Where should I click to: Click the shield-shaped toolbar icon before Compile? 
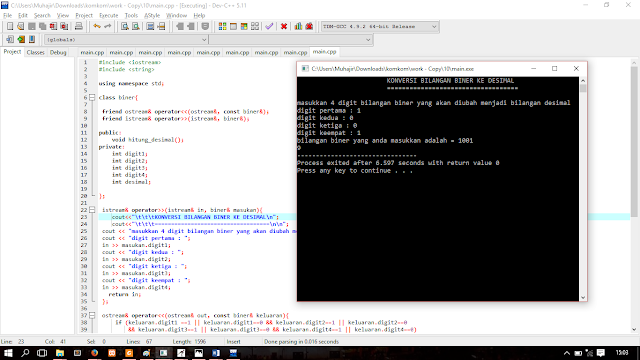tap(205, 27)
